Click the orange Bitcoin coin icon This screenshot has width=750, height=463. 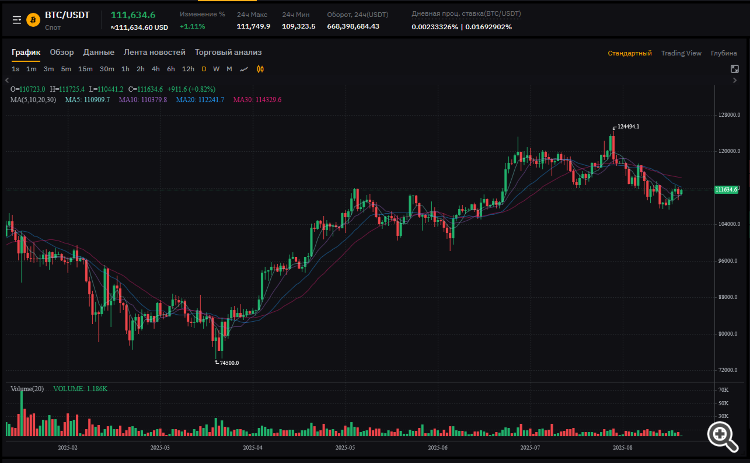tap(33, 19)
